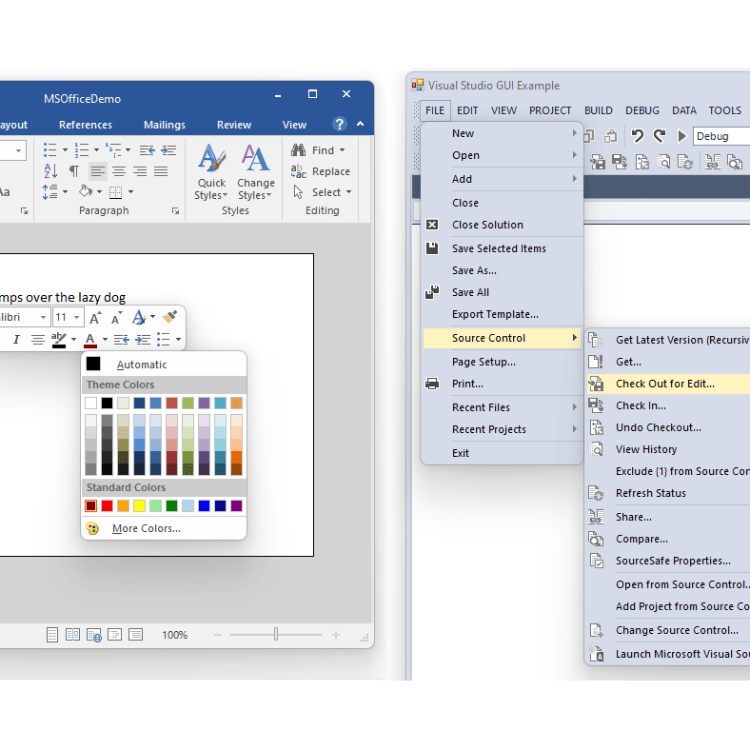Click the Format Painter brush in mini toolbar
Image resolution: width=750 pixels, height=750 pixels.
coord(170,317)
